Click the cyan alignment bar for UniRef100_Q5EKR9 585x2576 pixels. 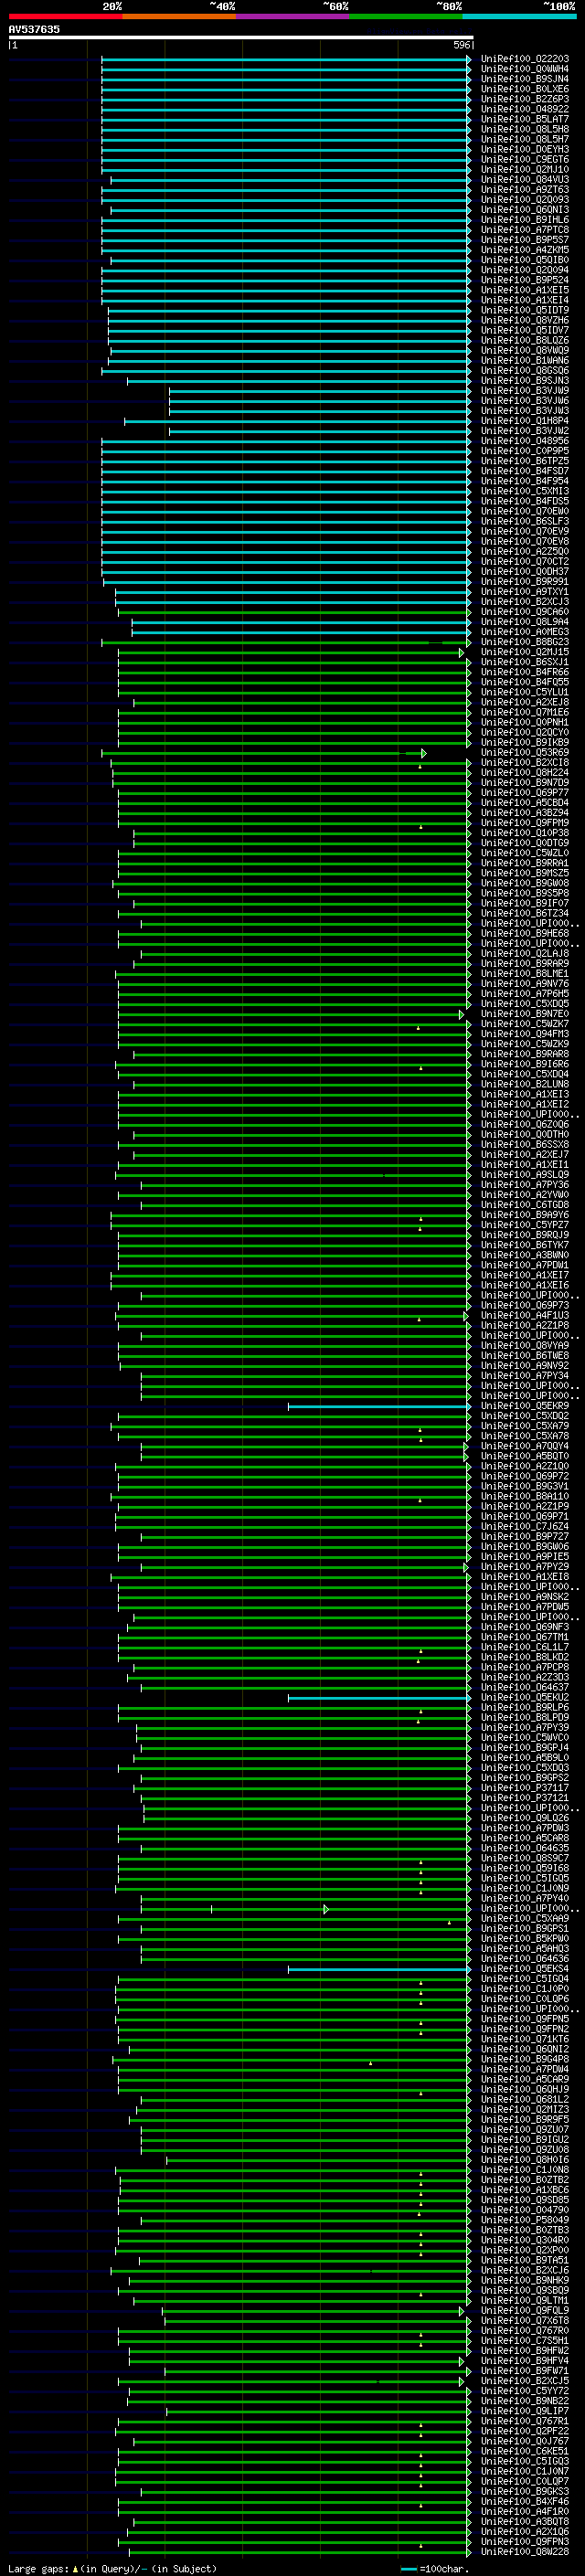click(379, 1407)
